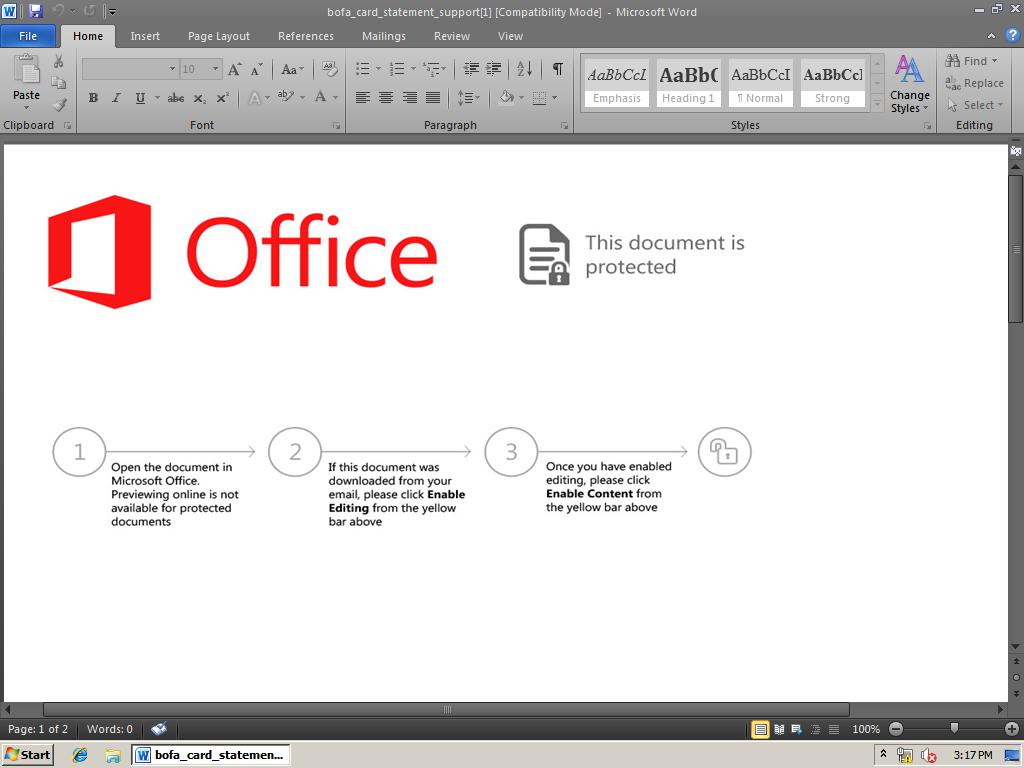Toggle Bold formatting

pos(93,98)
